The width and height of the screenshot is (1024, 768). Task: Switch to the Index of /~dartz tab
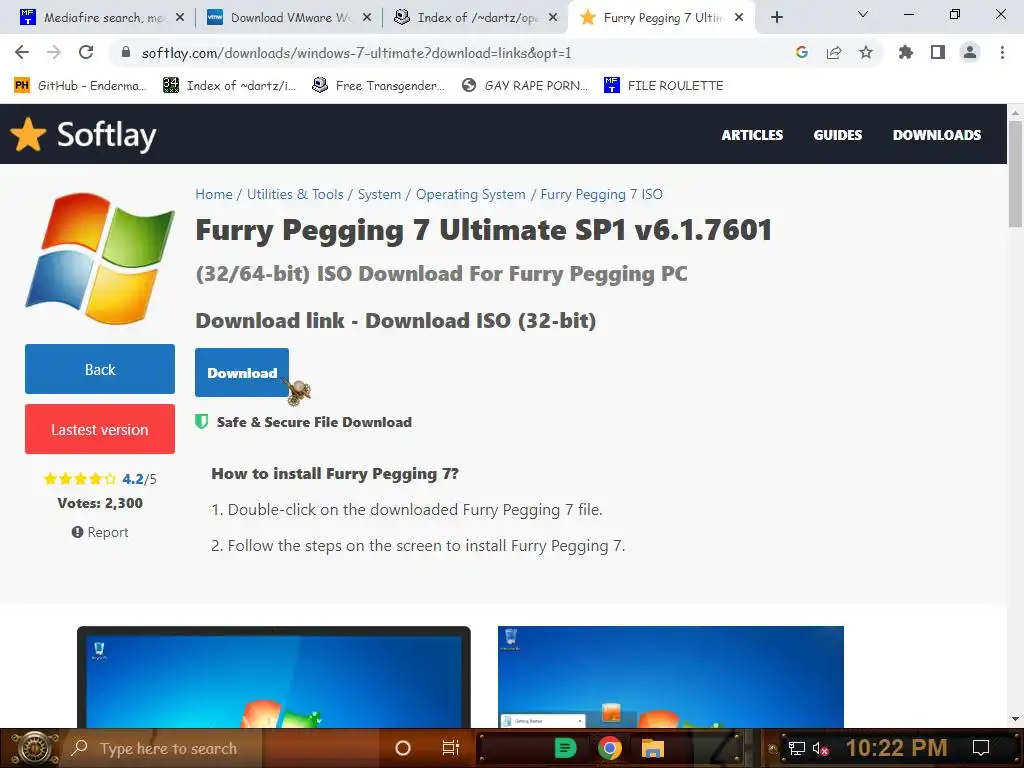pos(476,18)
